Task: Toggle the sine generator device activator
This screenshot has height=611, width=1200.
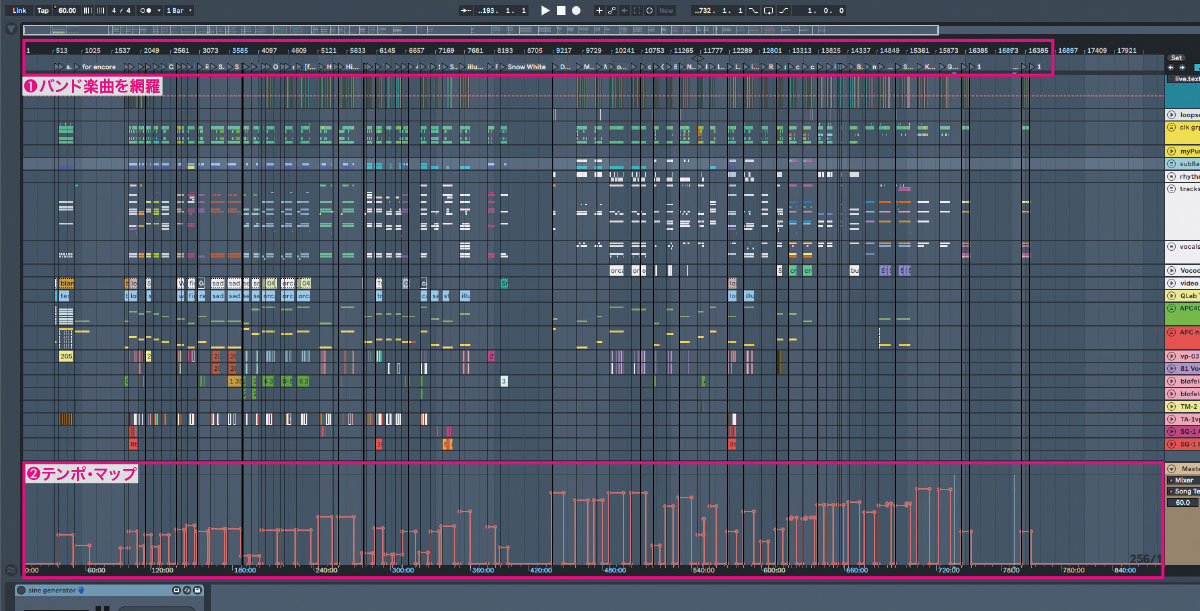Action: (22, 590)
